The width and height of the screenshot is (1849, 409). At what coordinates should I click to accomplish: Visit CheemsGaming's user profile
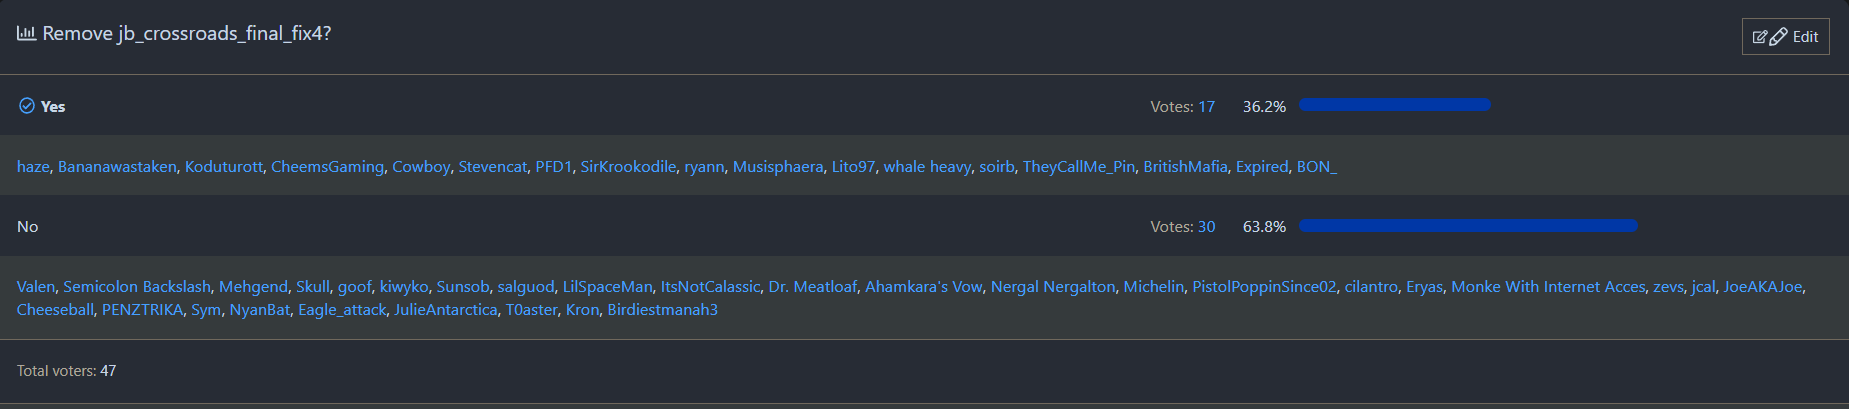(327, 167)
